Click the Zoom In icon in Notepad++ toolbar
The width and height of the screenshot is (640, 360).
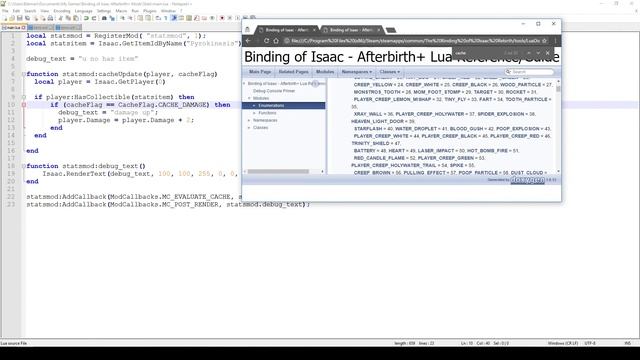(122, 18)
